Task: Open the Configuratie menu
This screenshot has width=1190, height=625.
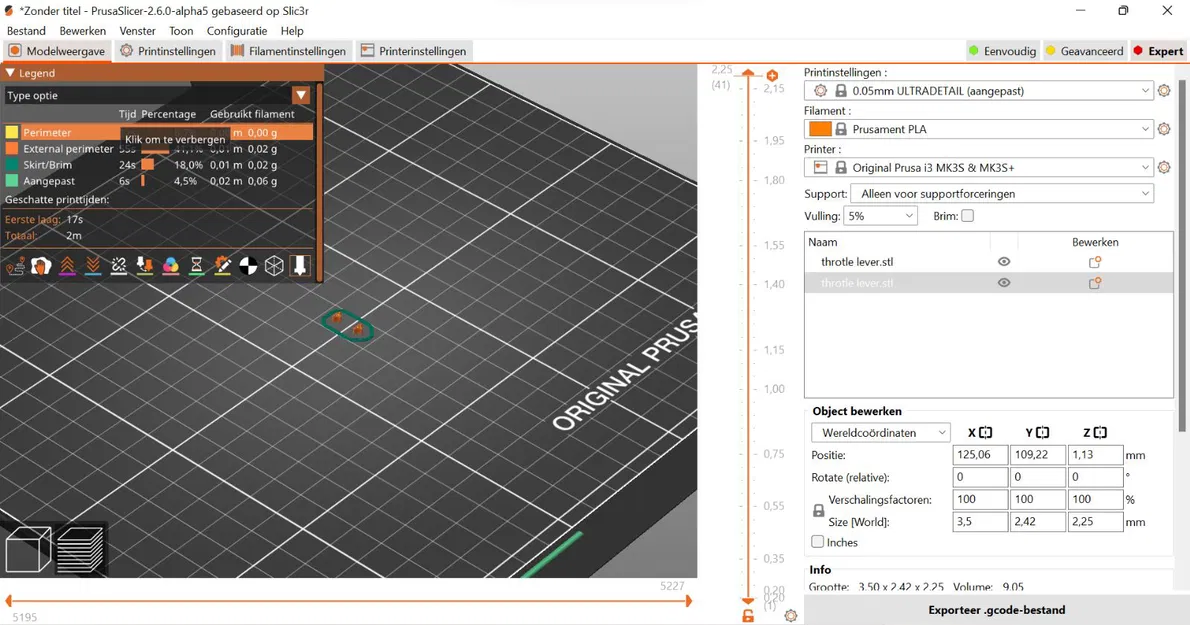Action: (x=237, y=31)
